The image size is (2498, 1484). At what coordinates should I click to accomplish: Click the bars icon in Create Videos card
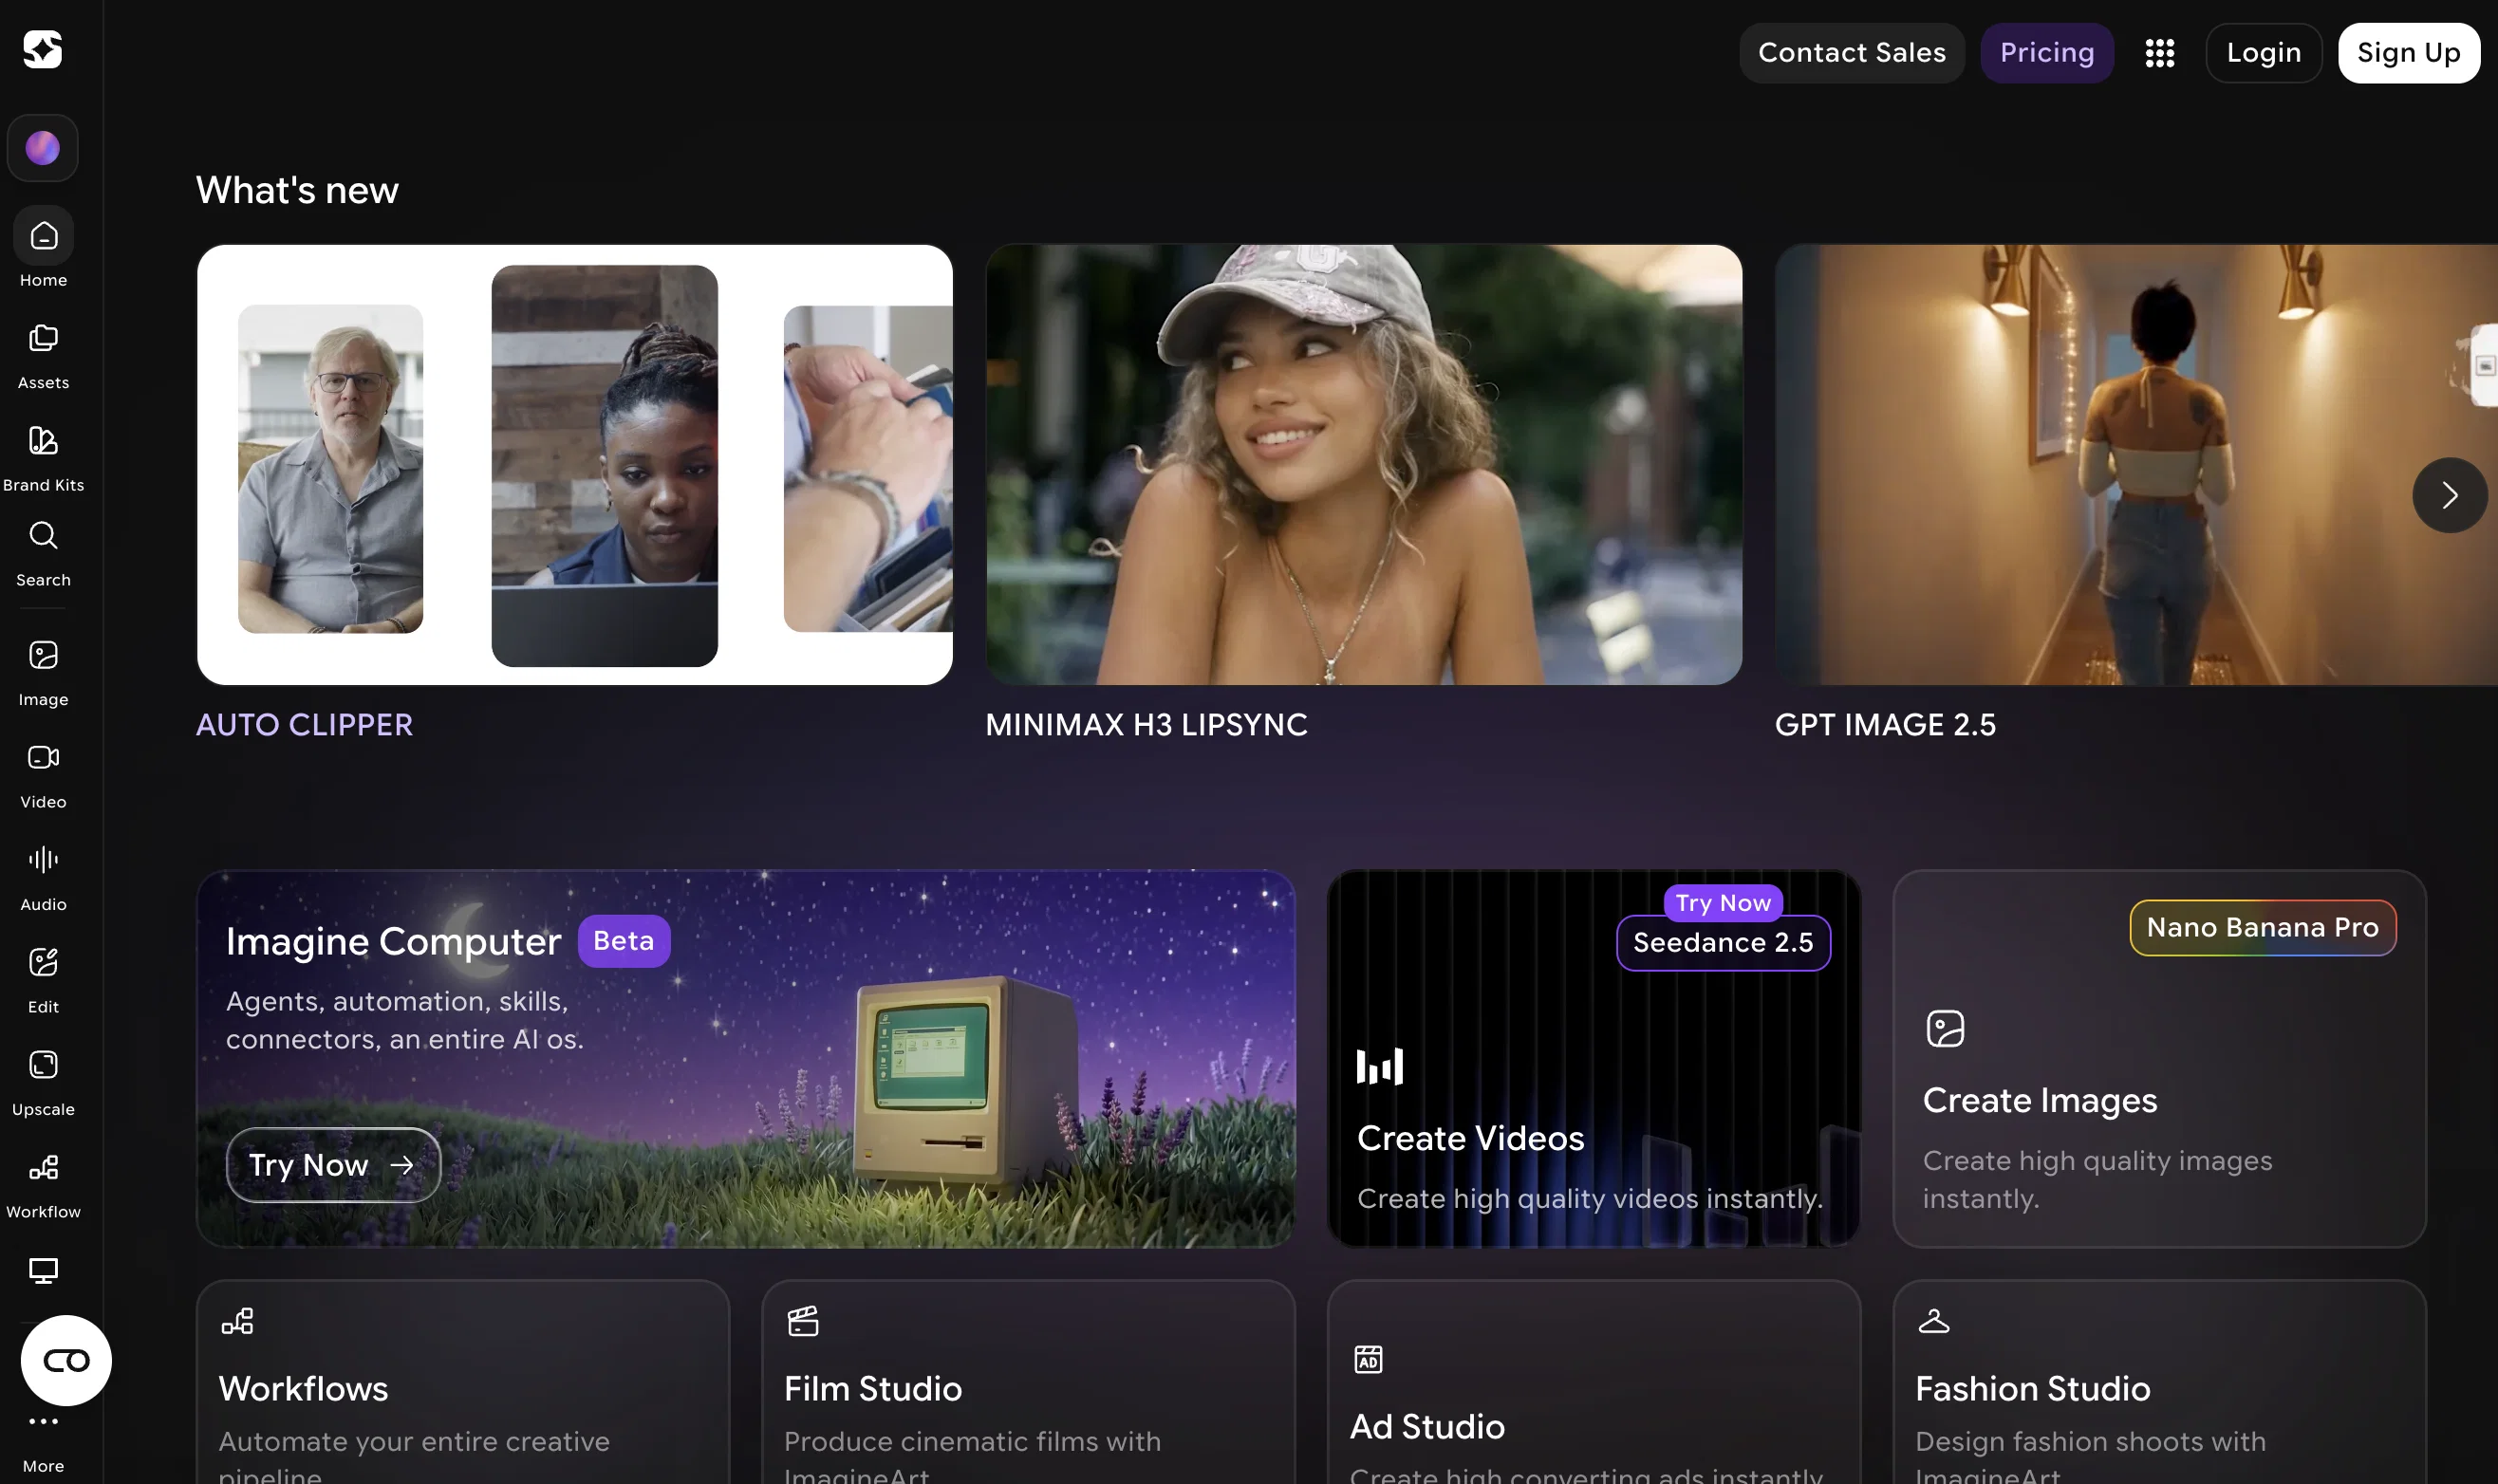click(1379, 1067)
